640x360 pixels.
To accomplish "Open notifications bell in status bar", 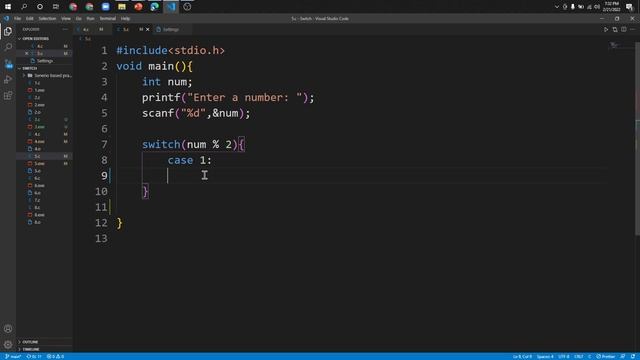I will coord(633,356).
